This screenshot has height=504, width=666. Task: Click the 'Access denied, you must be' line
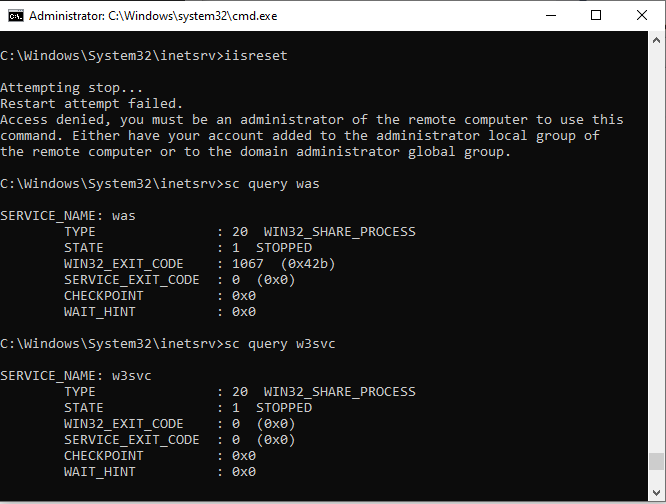[312, 120]
